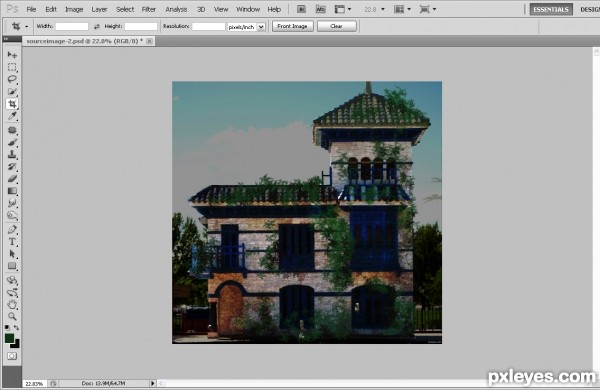600x390 pixels.
Task: Open the Window menu
Action: coord(248,9)
